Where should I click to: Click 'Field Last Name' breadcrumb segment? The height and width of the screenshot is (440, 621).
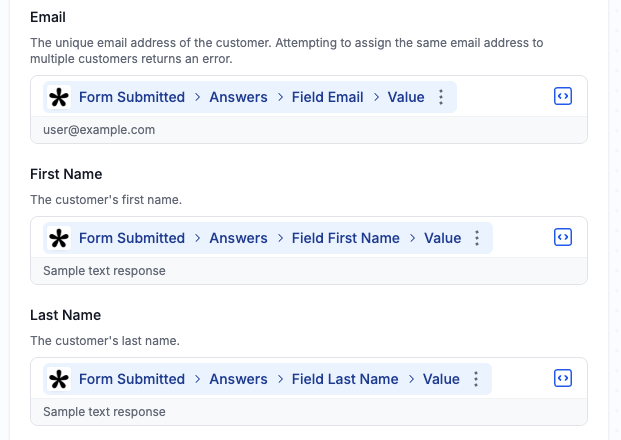(344, 379)
